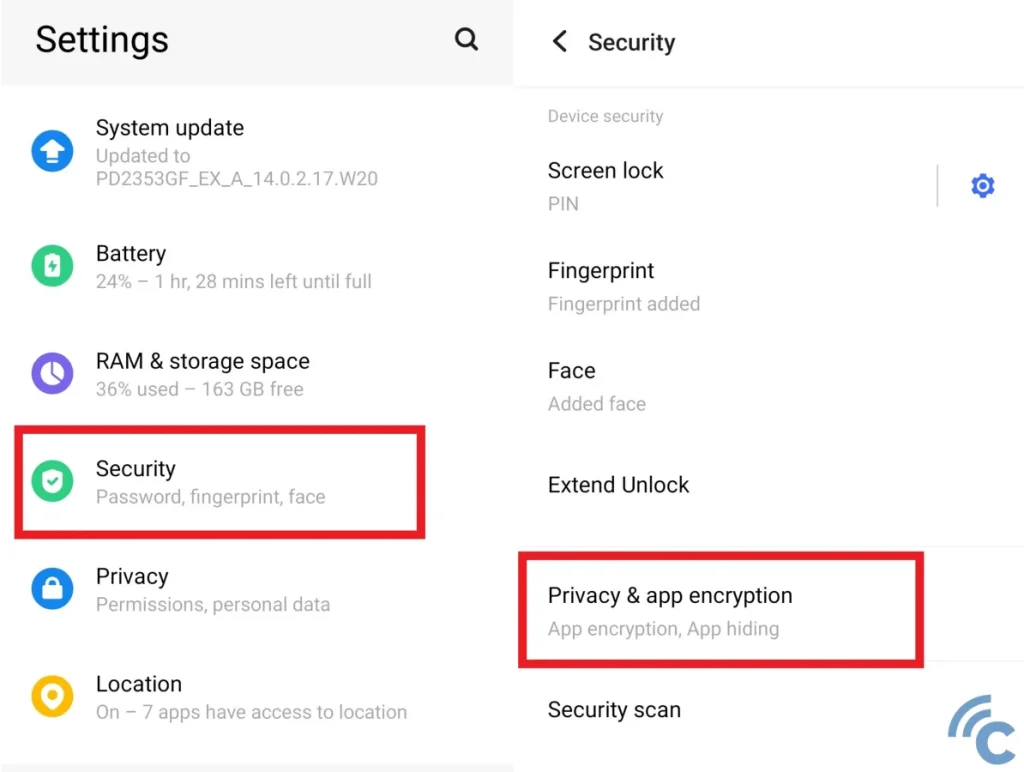Open the Privacy permissions entry
1024x772 pixels.
point(212,589)
